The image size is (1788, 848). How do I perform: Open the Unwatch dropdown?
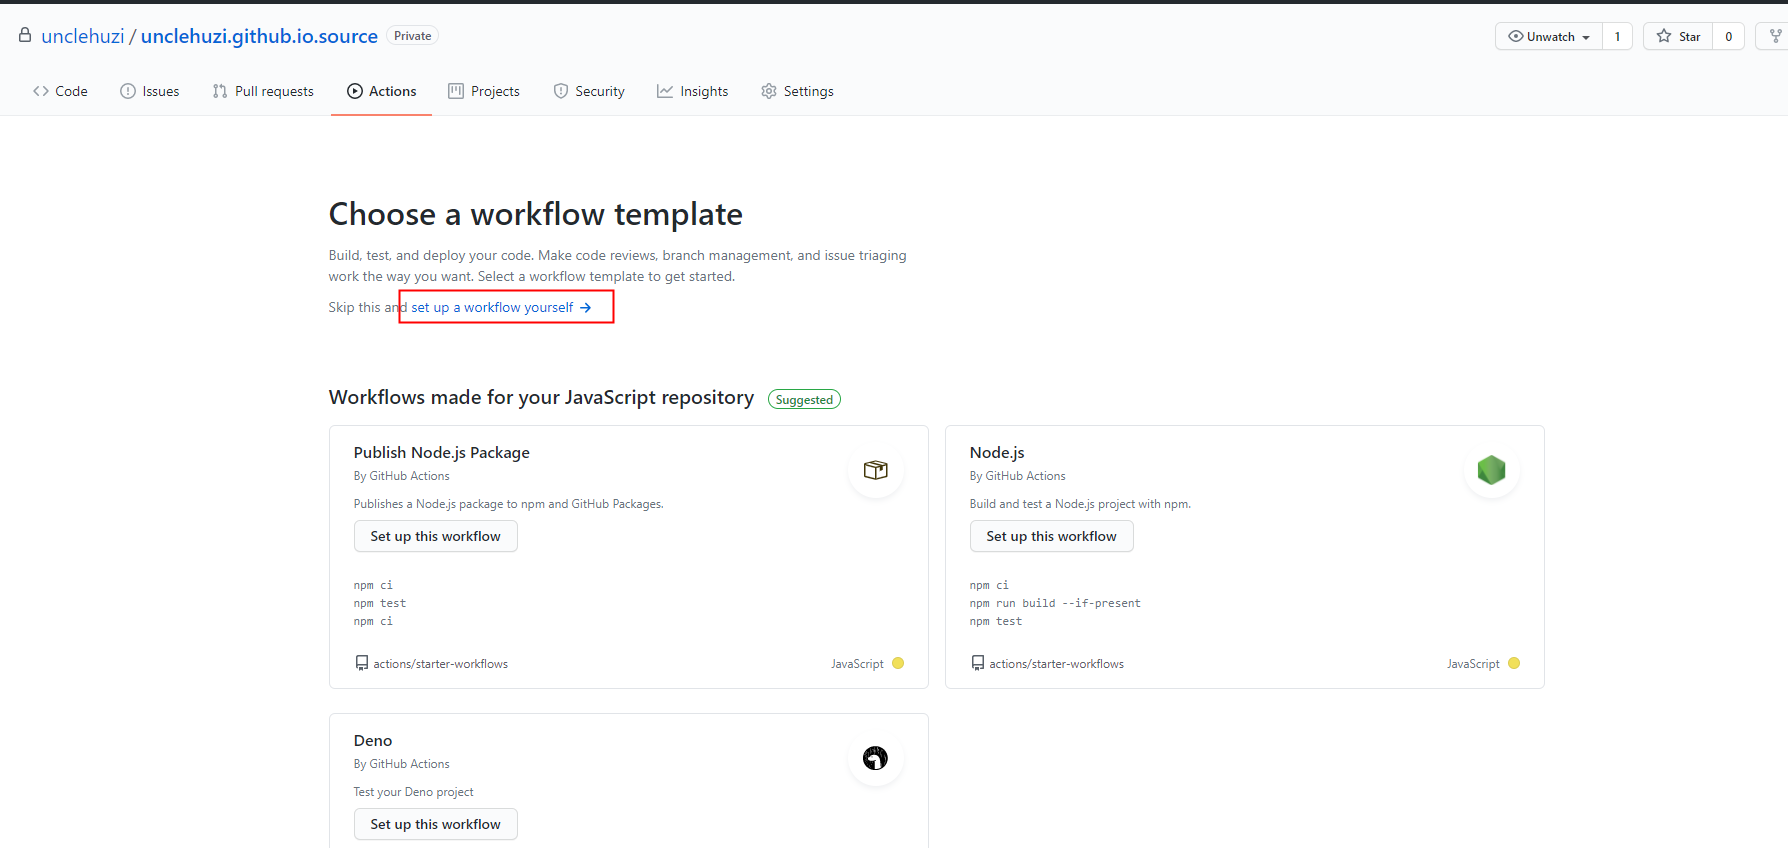point(1549,37)
